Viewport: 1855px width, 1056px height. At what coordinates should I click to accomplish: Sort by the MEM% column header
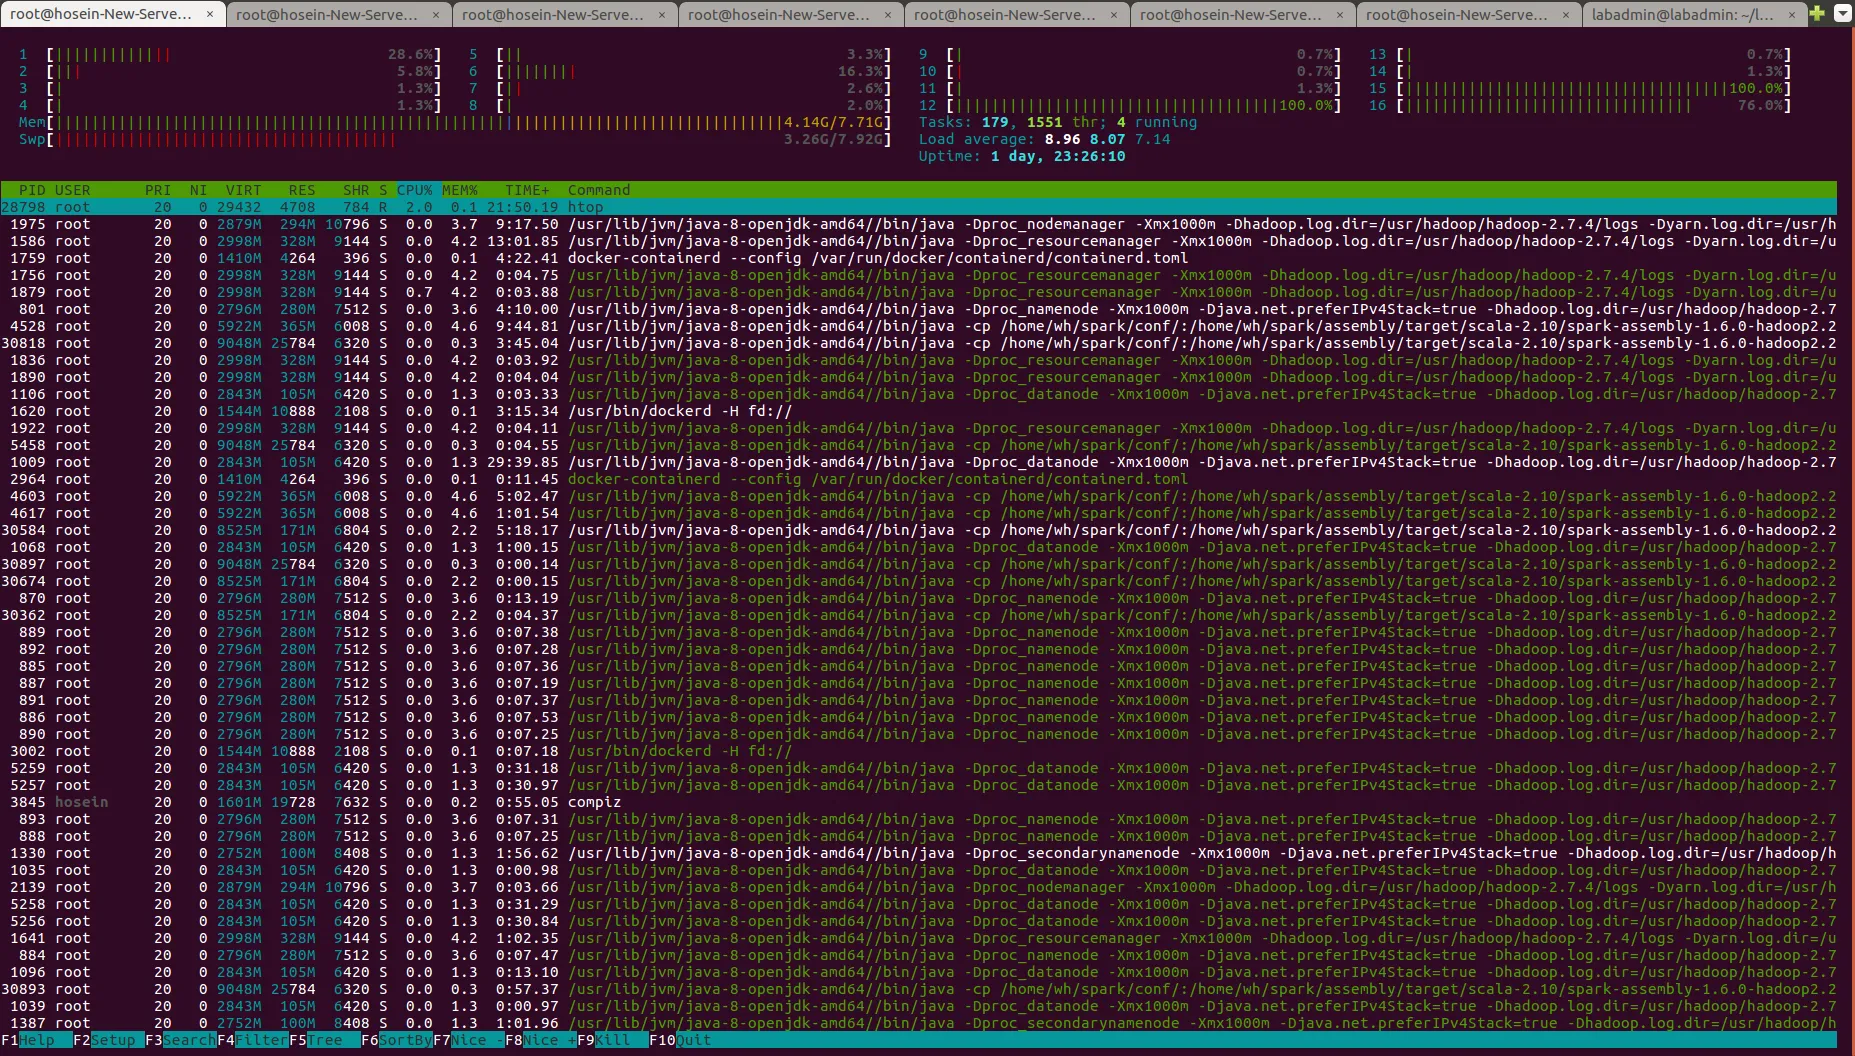(x=460, y=190)
